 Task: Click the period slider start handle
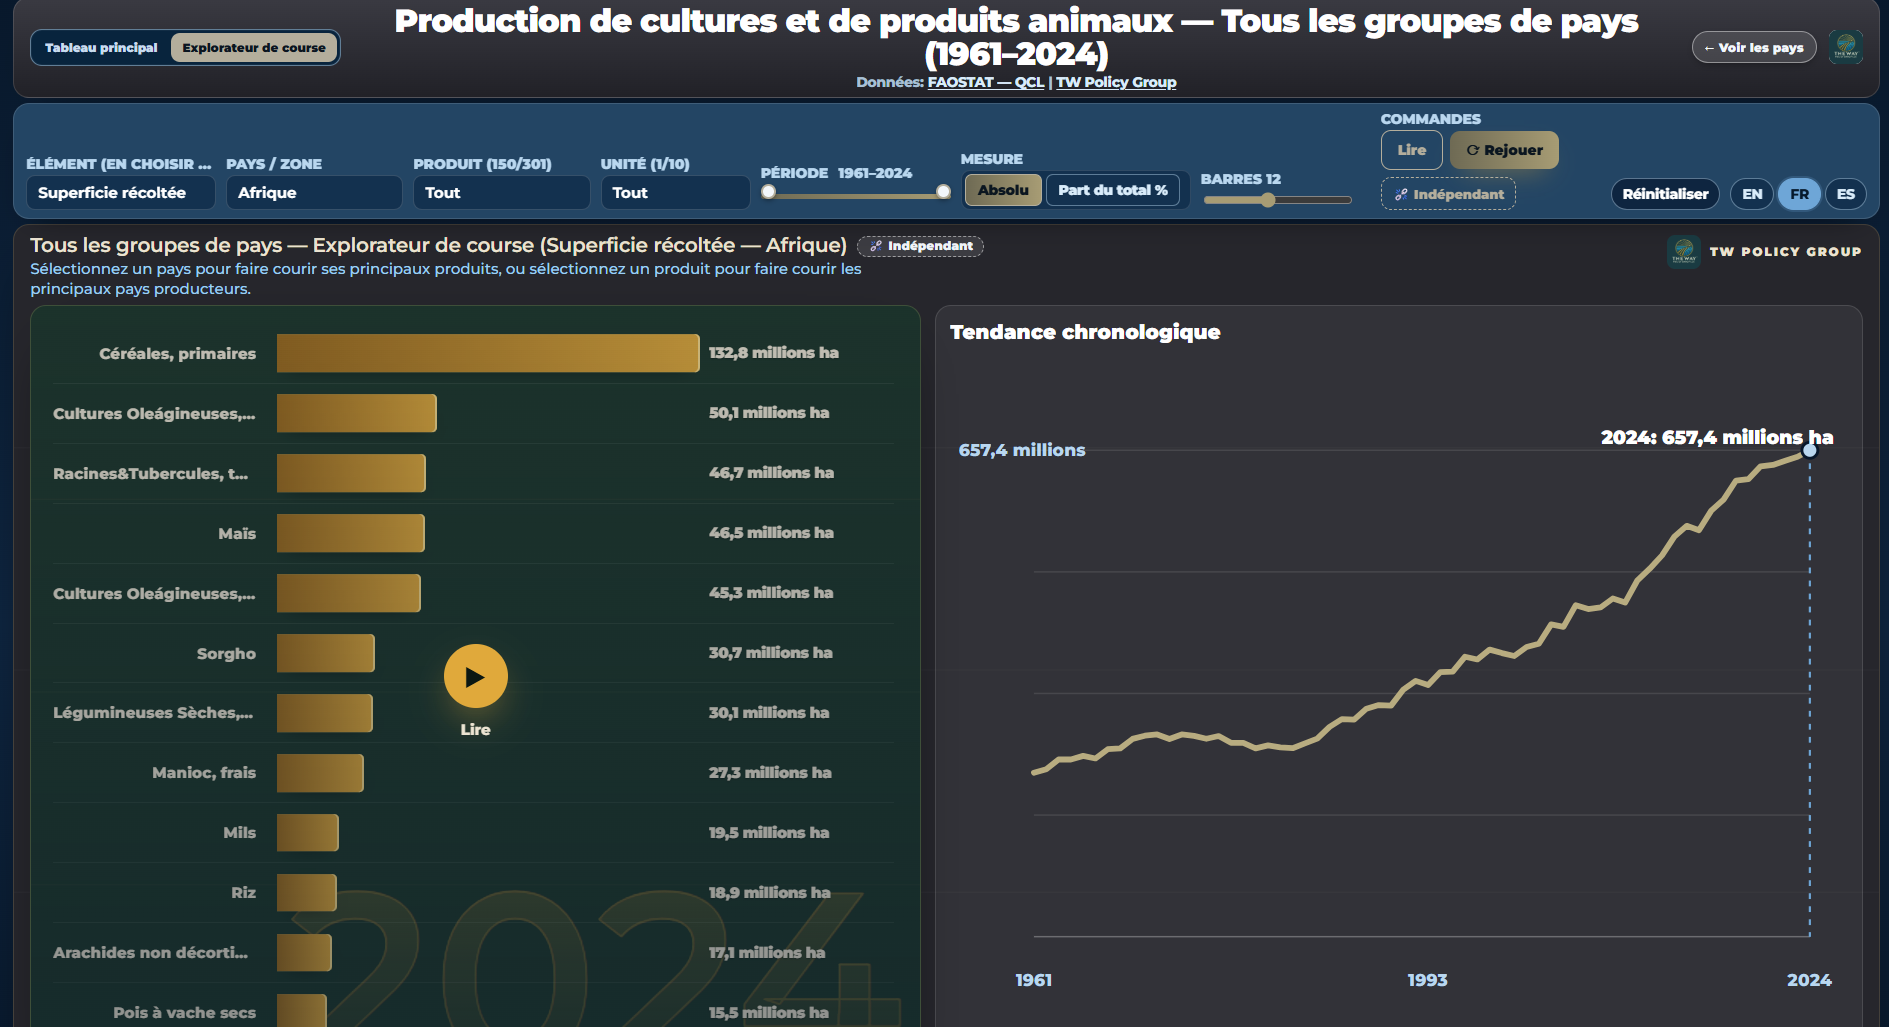tap(768, 192)
